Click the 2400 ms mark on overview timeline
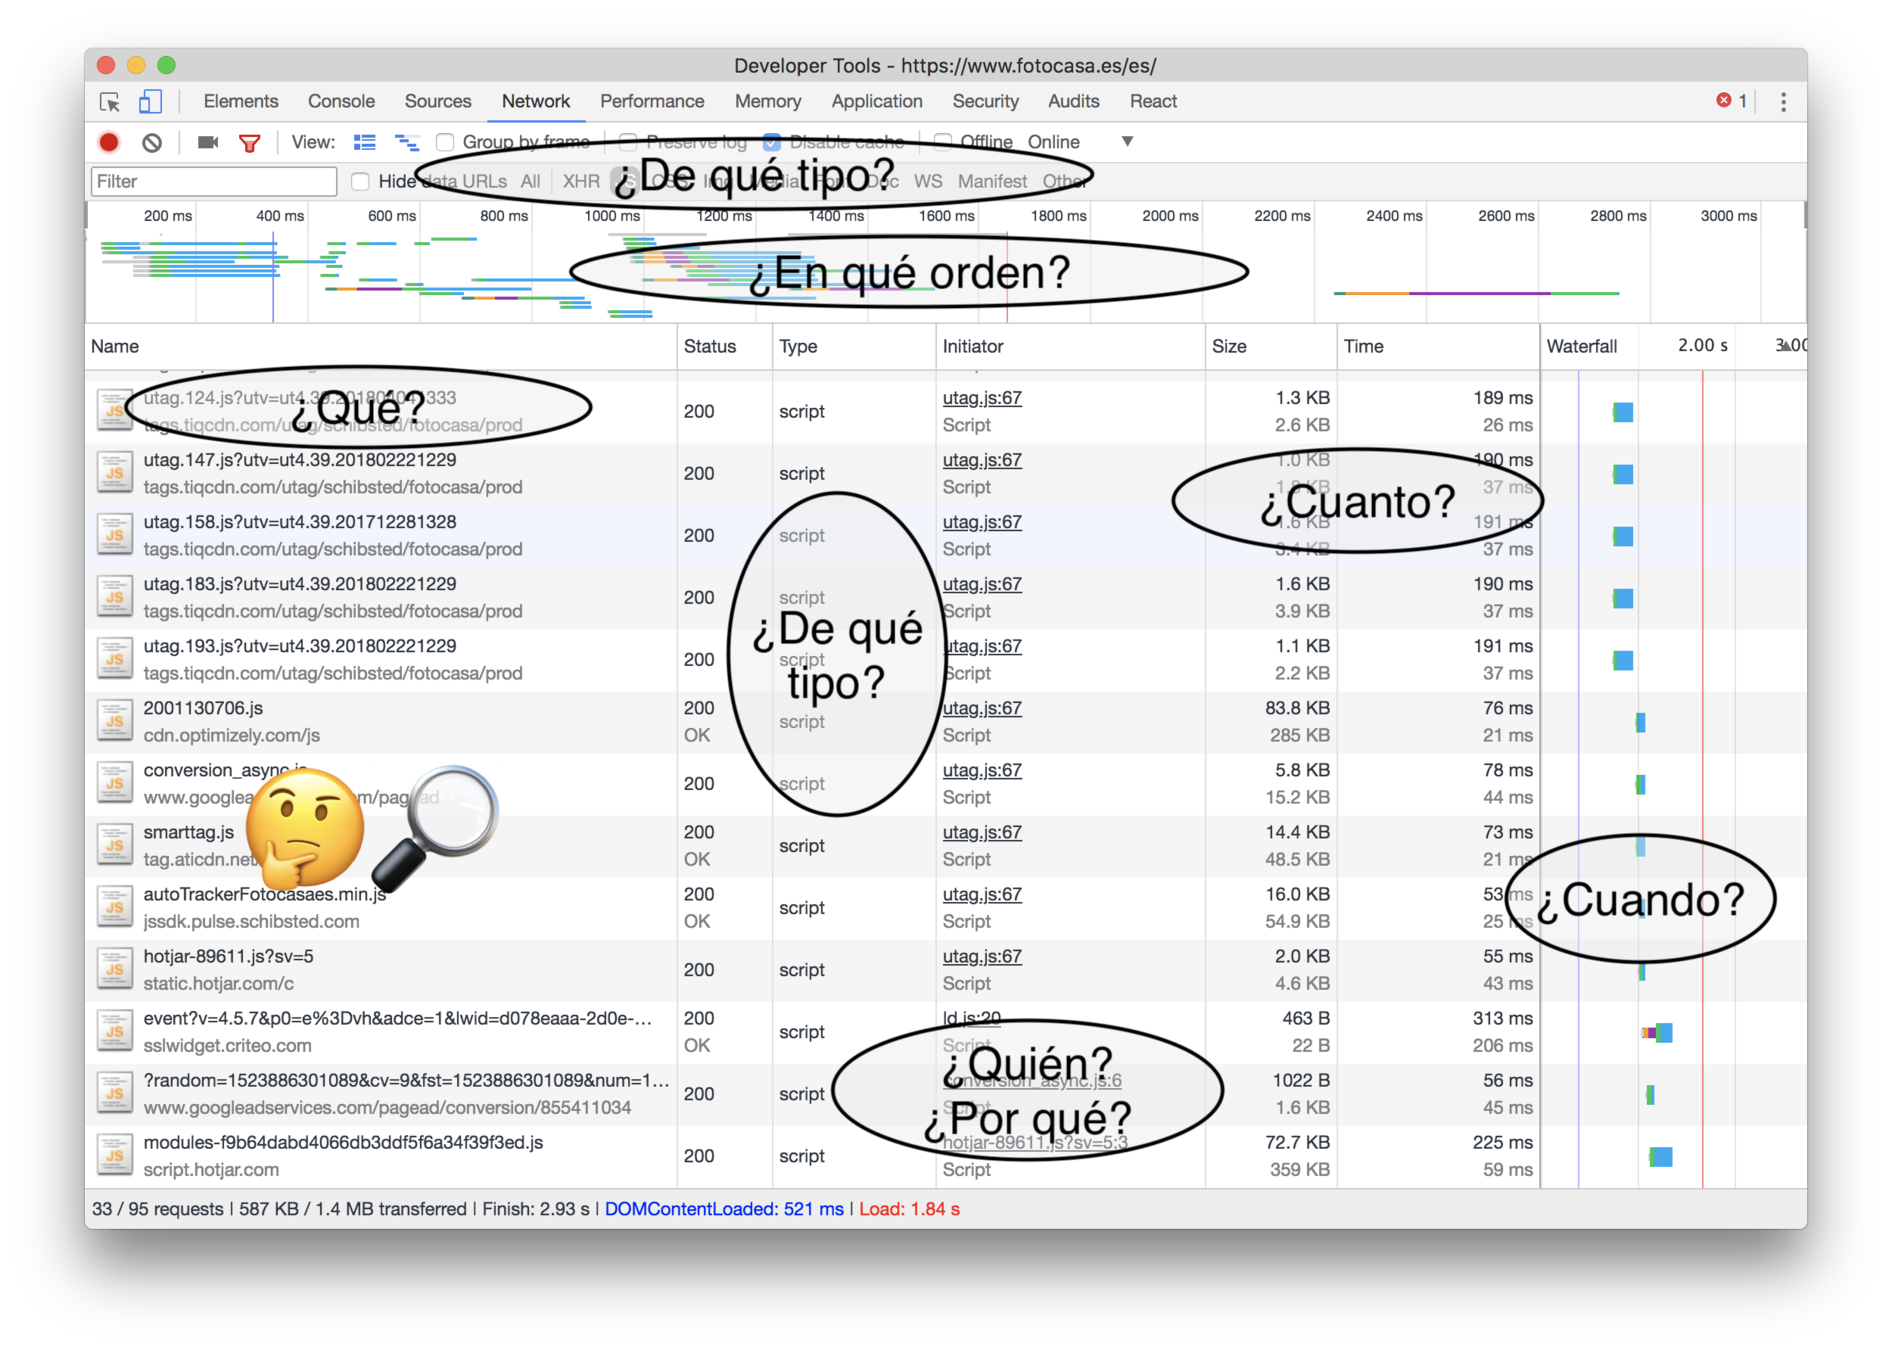Viewport: 1892px width, 1350px height. (x=1394, y=216)
